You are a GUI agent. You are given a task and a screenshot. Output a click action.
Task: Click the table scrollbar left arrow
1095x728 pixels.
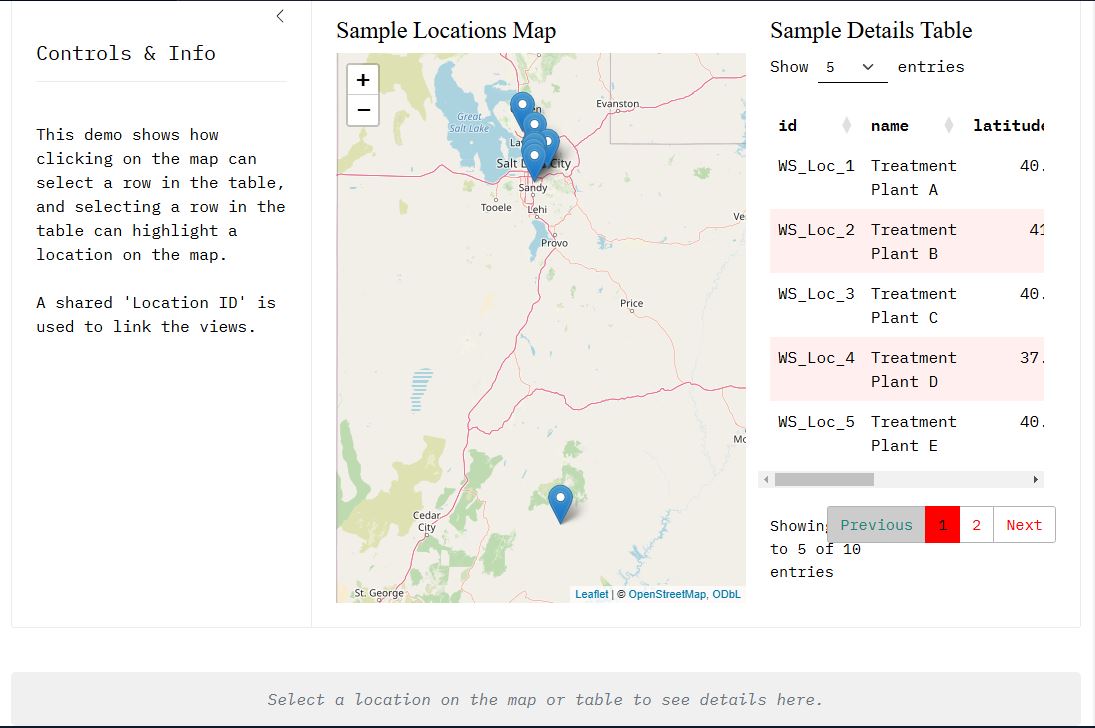coord(767,480)
